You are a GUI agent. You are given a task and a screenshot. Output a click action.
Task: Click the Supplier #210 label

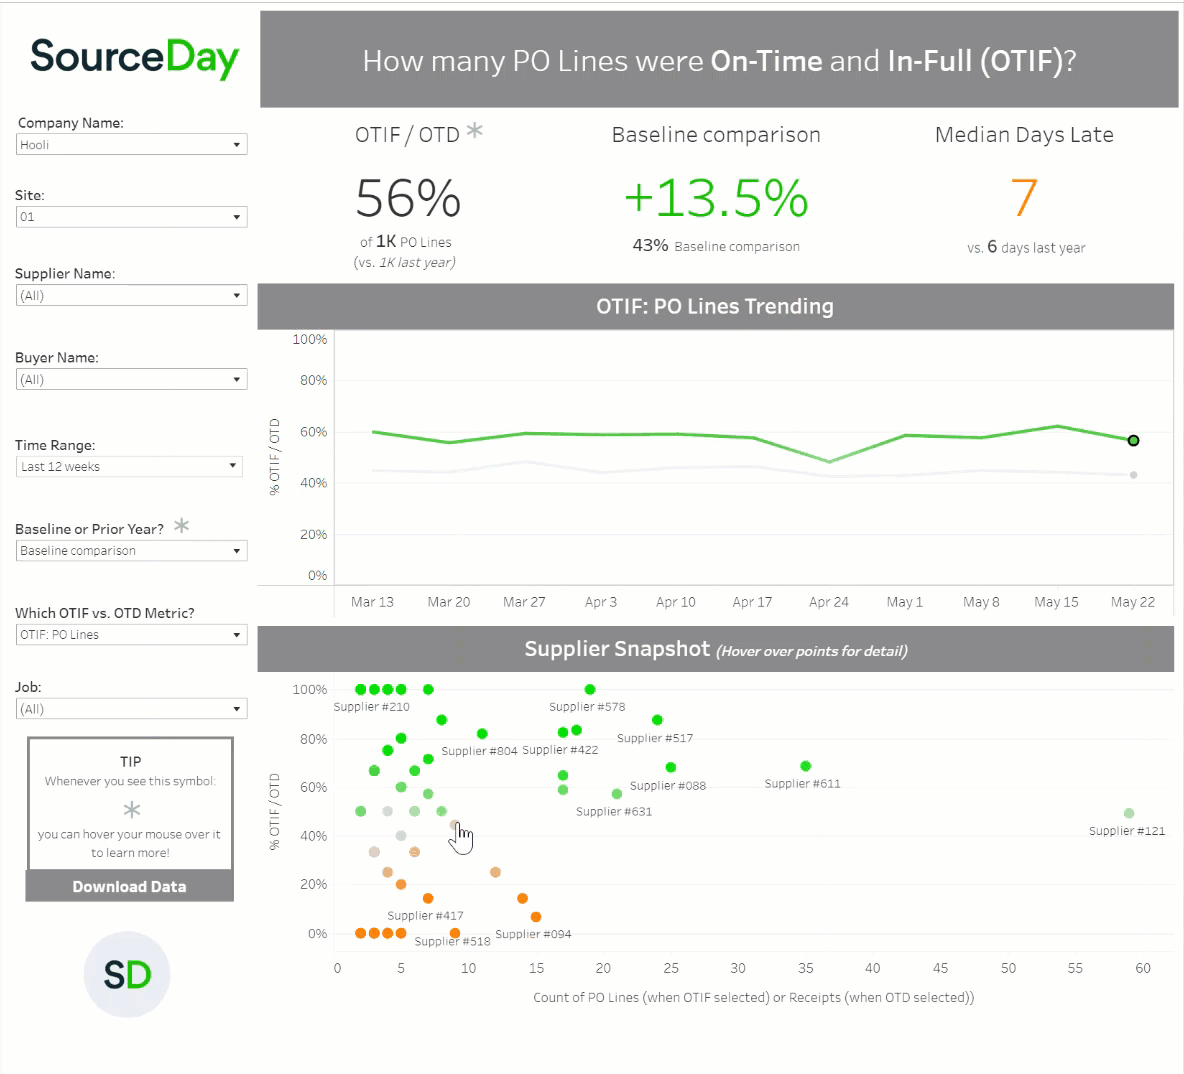click(x=372, y=707)
